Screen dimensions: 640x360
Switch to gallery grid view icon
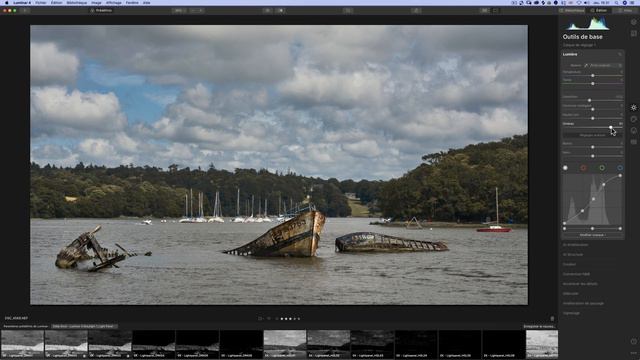click(484, 11)
